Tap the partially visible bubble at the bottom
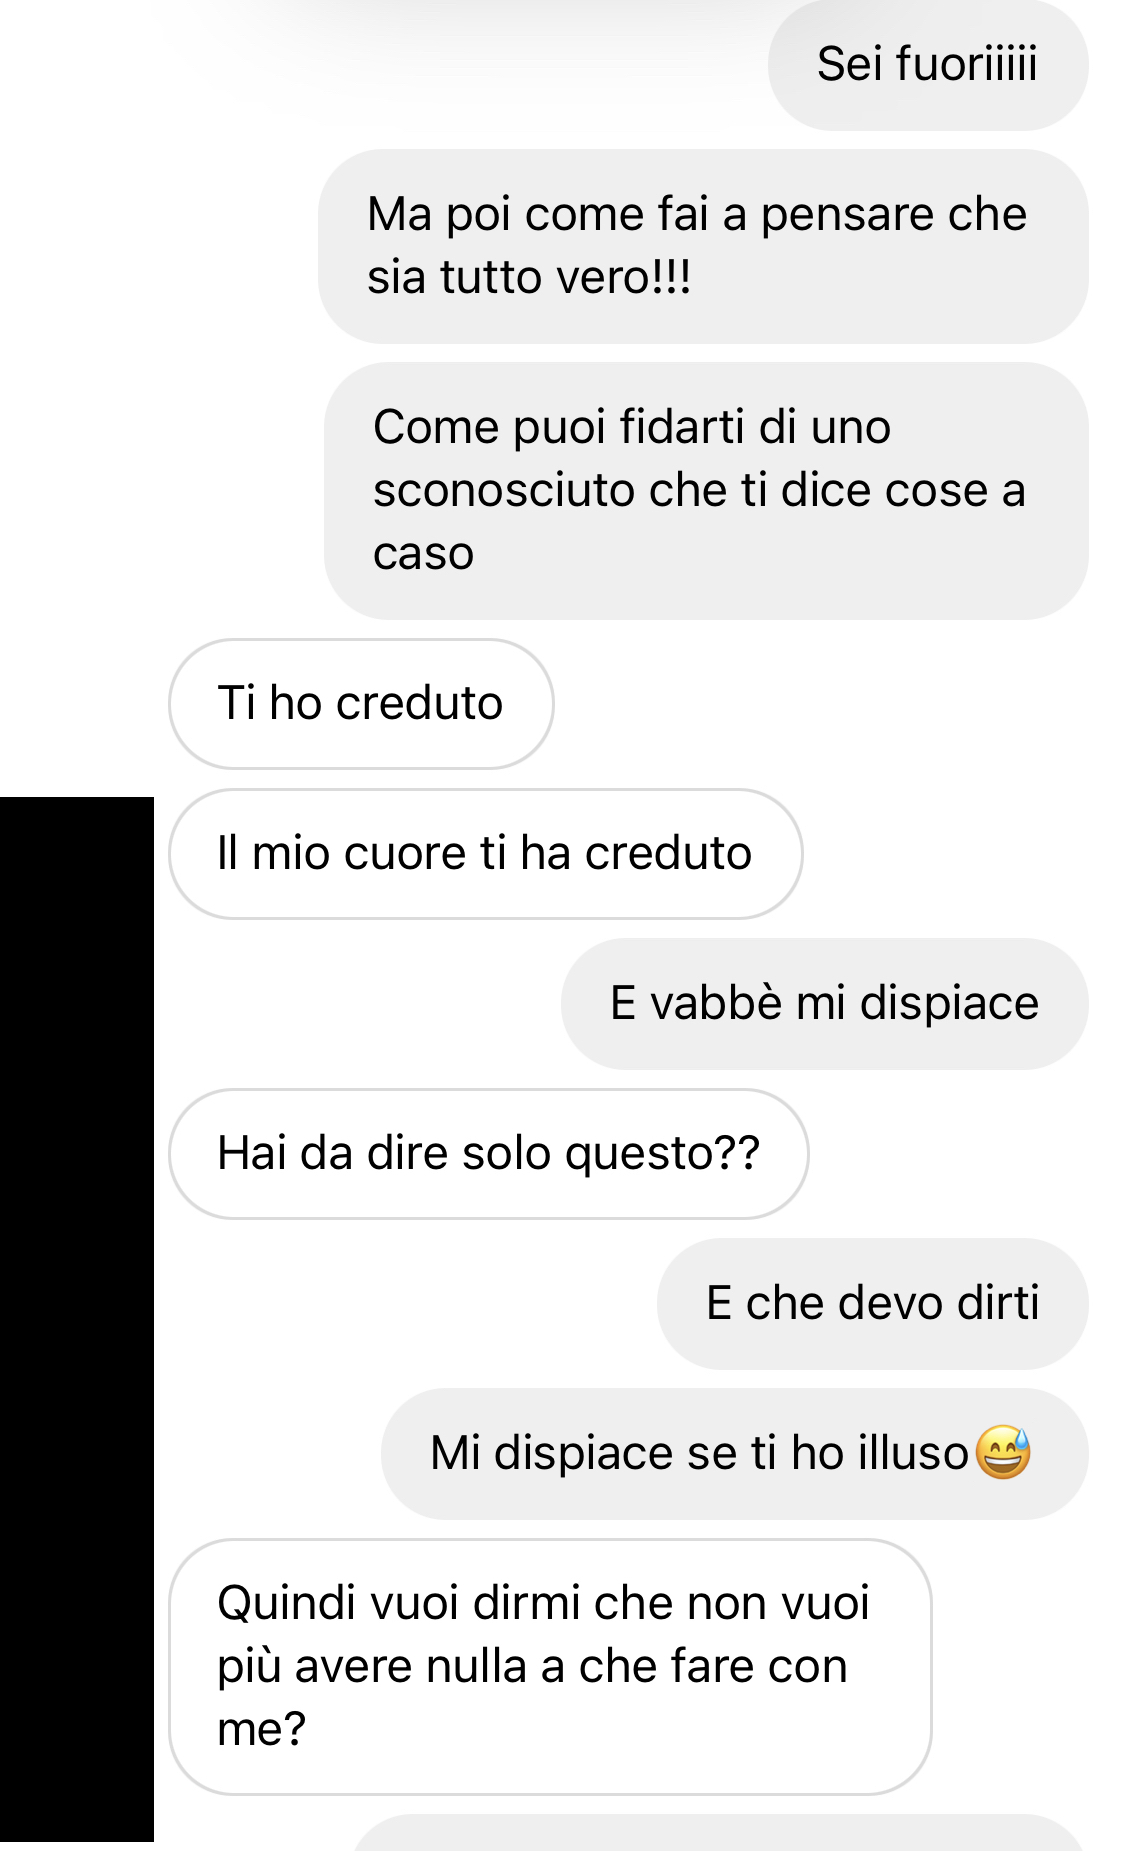The height and width of the screenshot is (1851, 1125). [718, 1833]
